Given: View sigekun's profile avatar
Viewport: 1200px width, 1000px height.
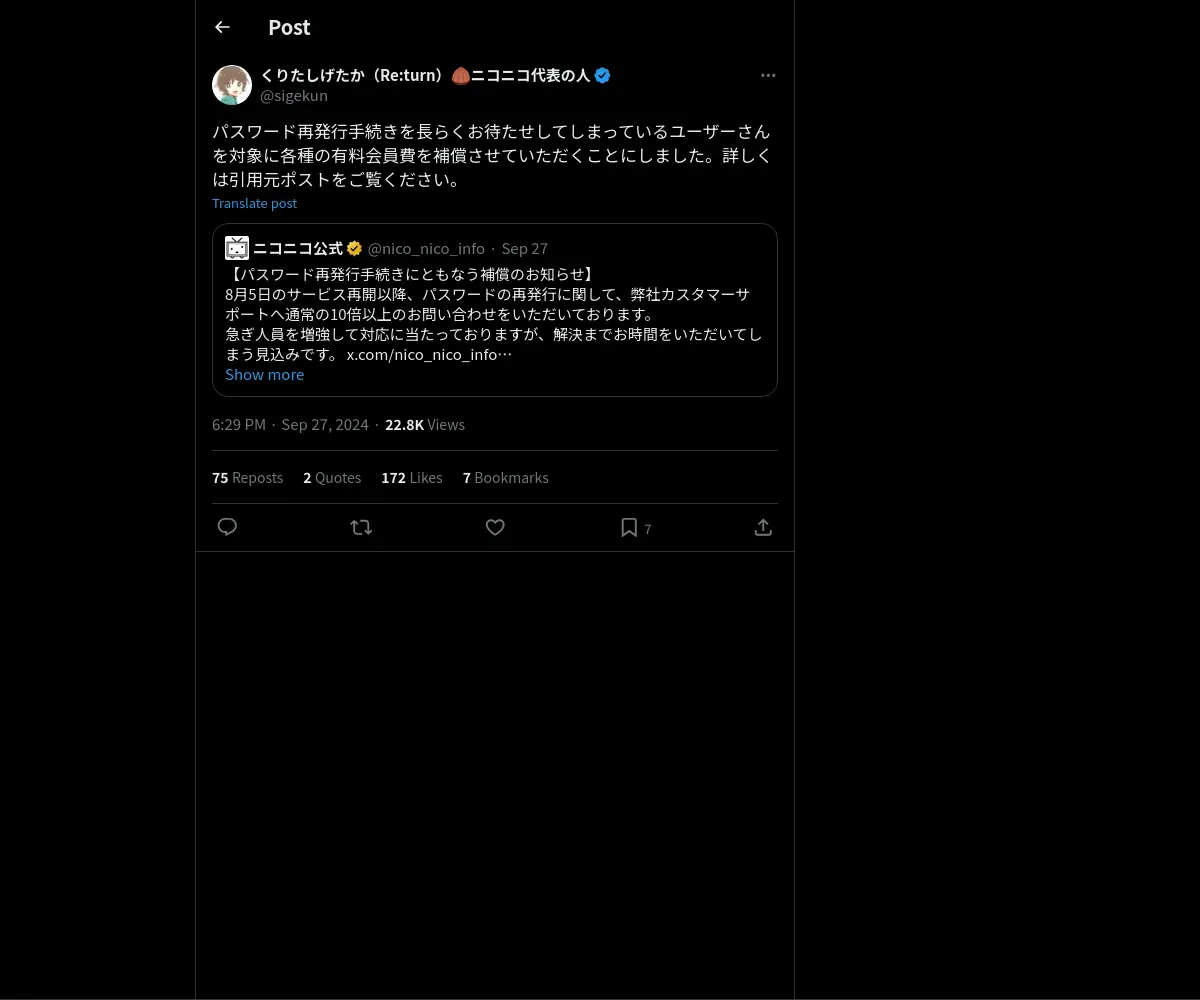Looking at the screenshot, I should pyautogui.click(x=232, y=85).
